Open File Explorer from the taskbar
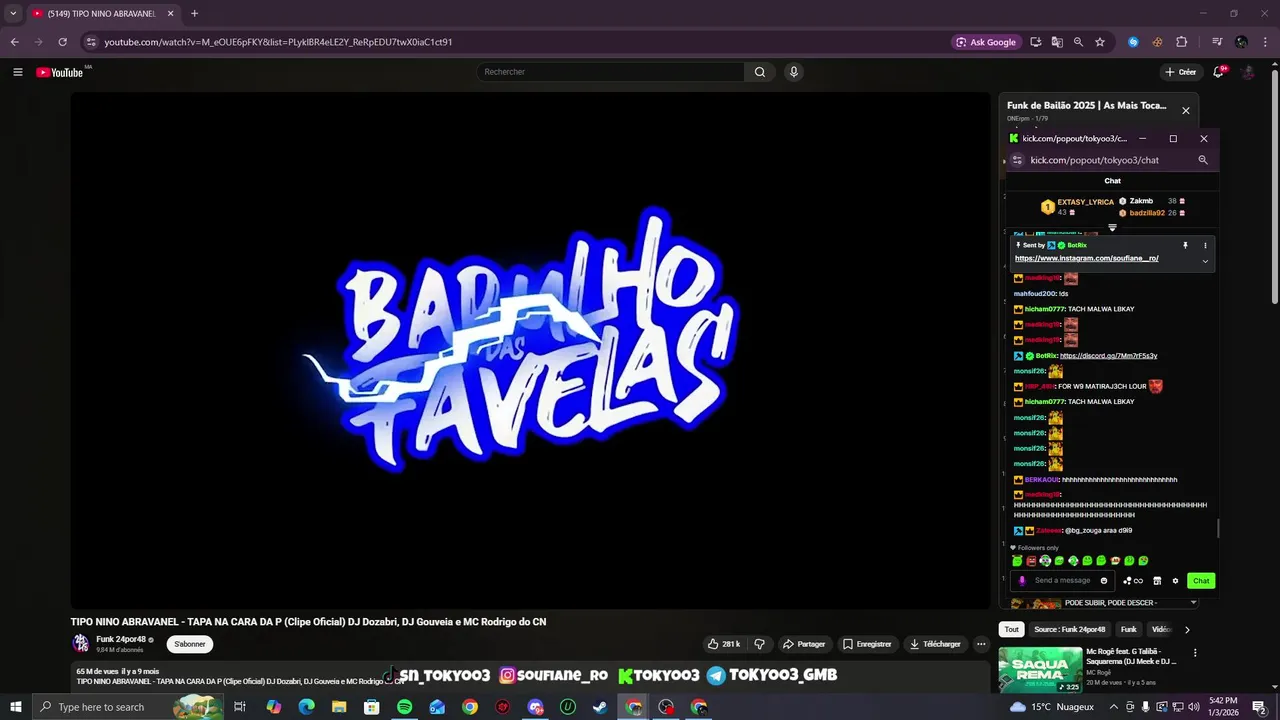The height and width of the screenshot is (720, 1280). [339, 707]
